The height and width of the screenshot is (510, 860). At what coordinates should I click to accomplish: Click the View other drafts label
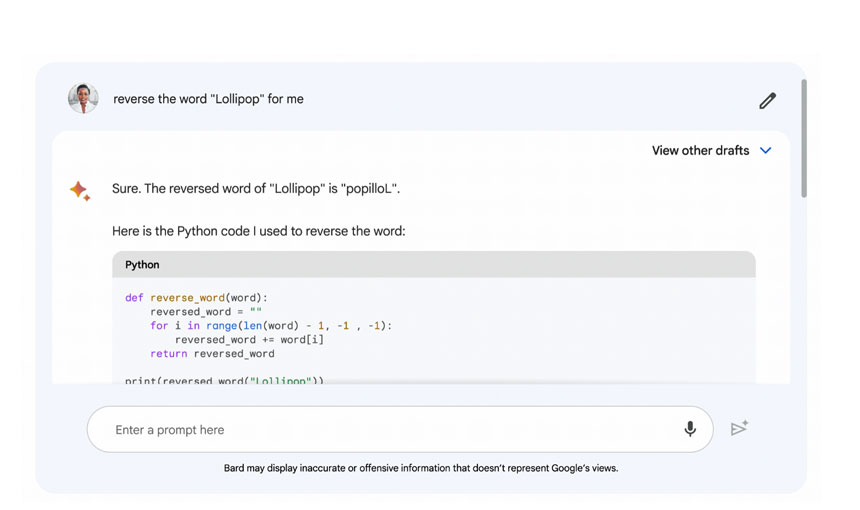click(x=700, y=151)
